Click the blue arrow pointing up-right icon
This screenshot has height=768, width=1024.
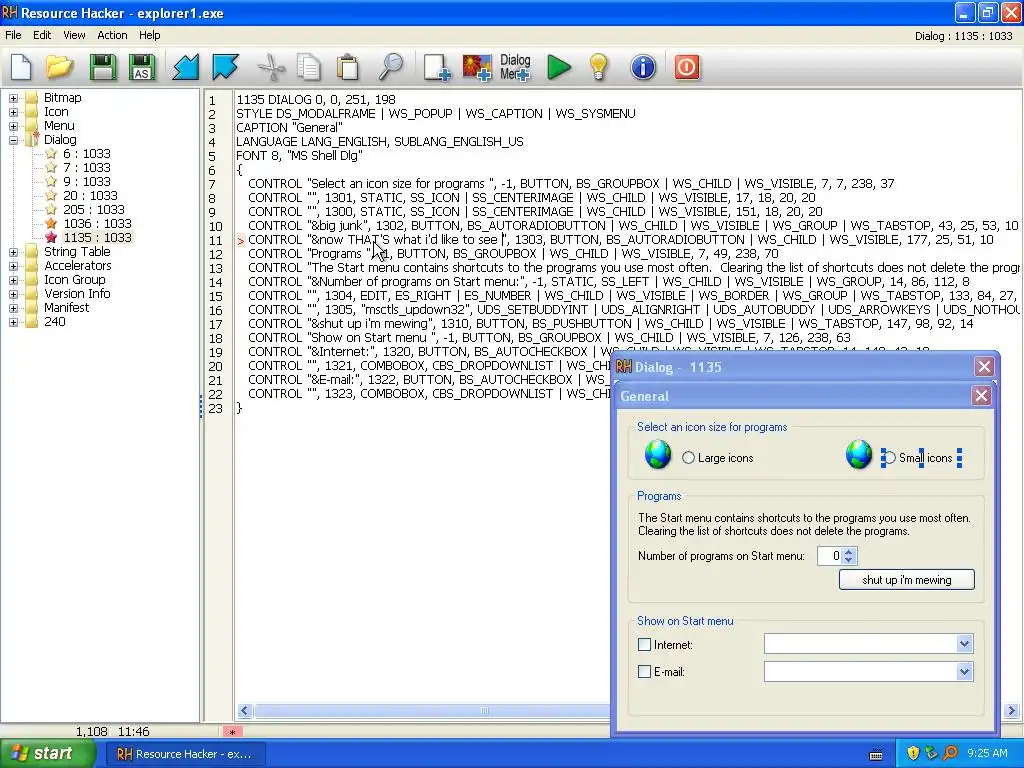pos(225,67)
